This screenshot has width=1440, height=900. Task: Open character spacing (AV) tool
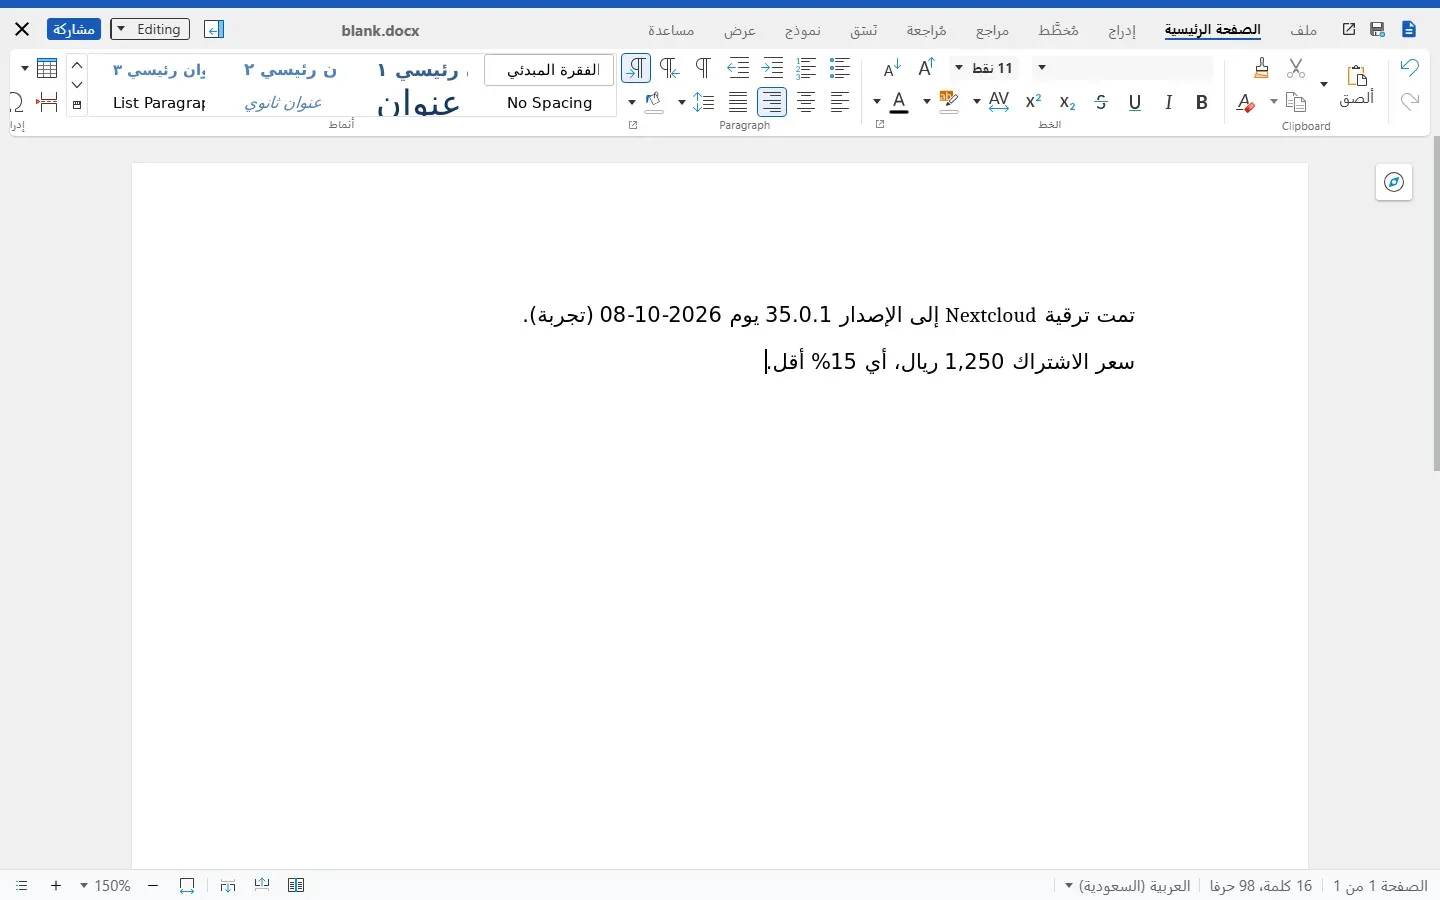click(999, 102)
